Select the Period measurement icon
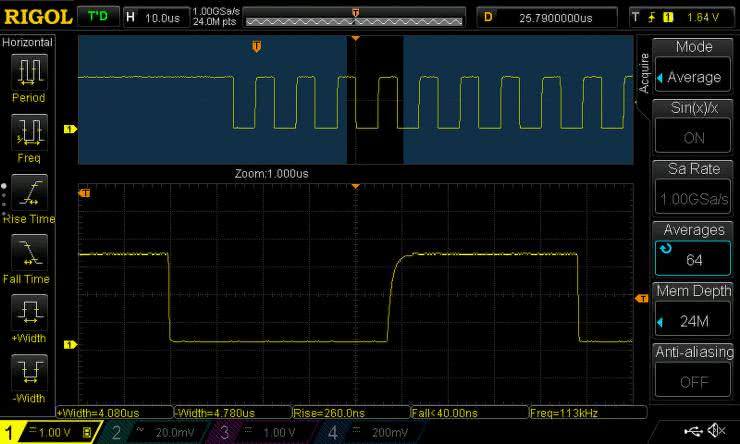The width and height of the screenshot is (740, 444). (x=28, y=72)
